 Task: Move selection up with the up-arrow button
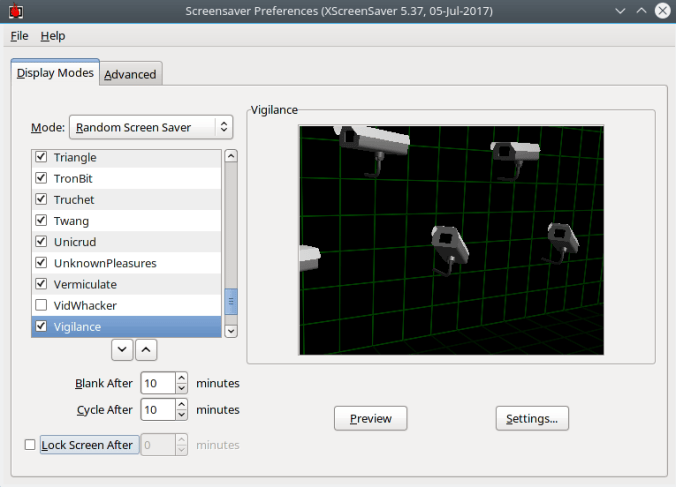(x=146, y=349)
